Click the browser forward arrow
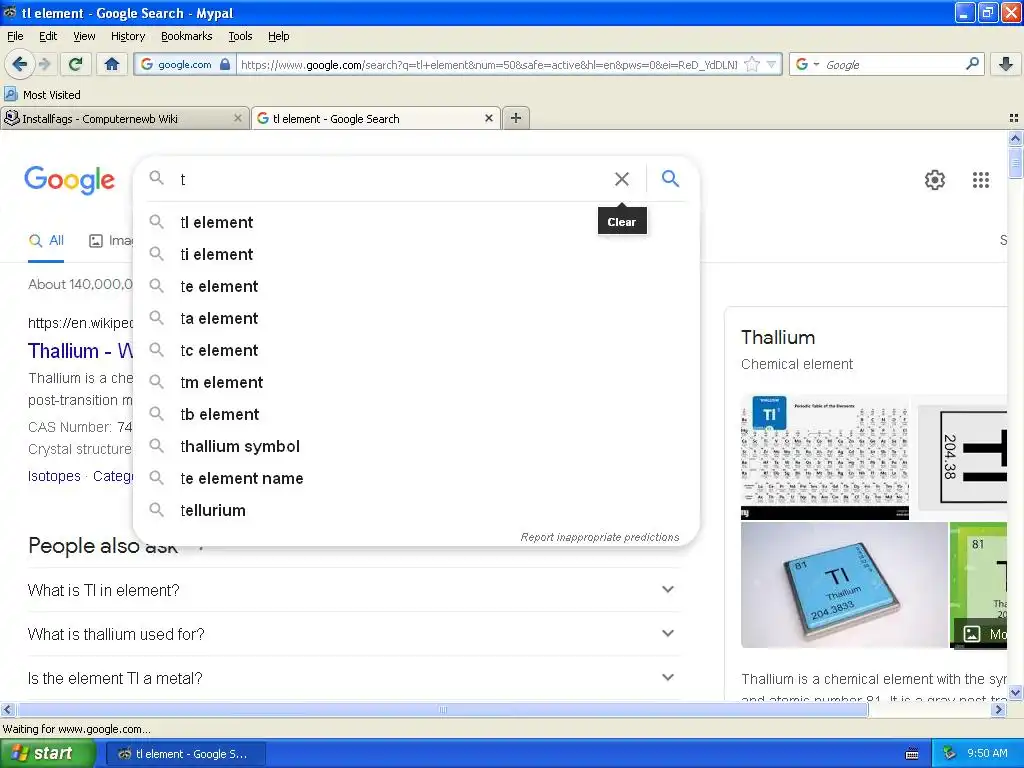Screen dimensions: 1024x768 tap(44, 64)
